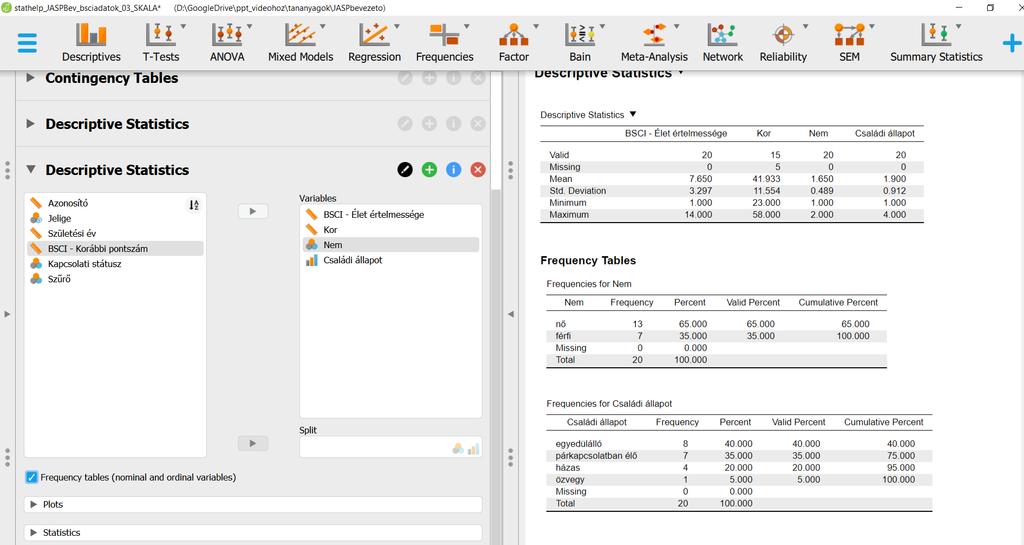Open Descriptive Statistics table dropdown arrow
Image resolution: width=1024 pixels, height=545 pixels.
tap(633, 114)
